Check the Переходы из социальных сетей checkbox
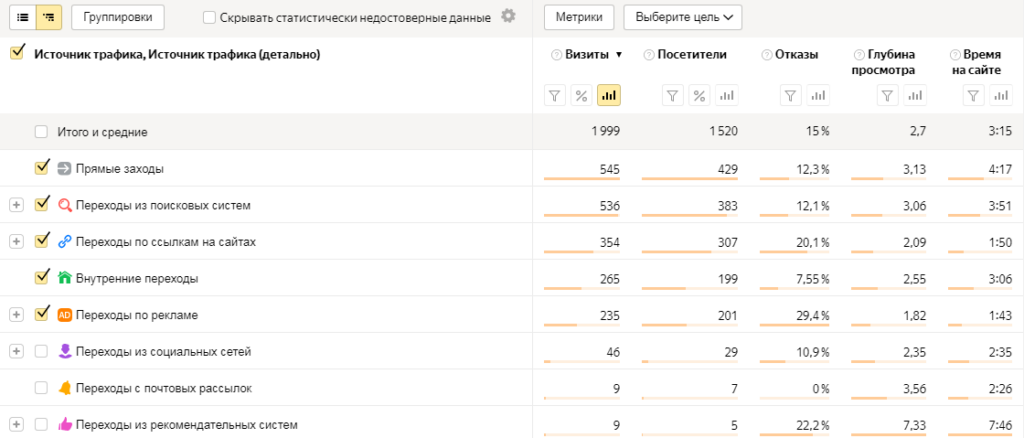Image resolution: width=1024 pixels, height=438 pixels. pyautogui.click(x=41, y=351)
